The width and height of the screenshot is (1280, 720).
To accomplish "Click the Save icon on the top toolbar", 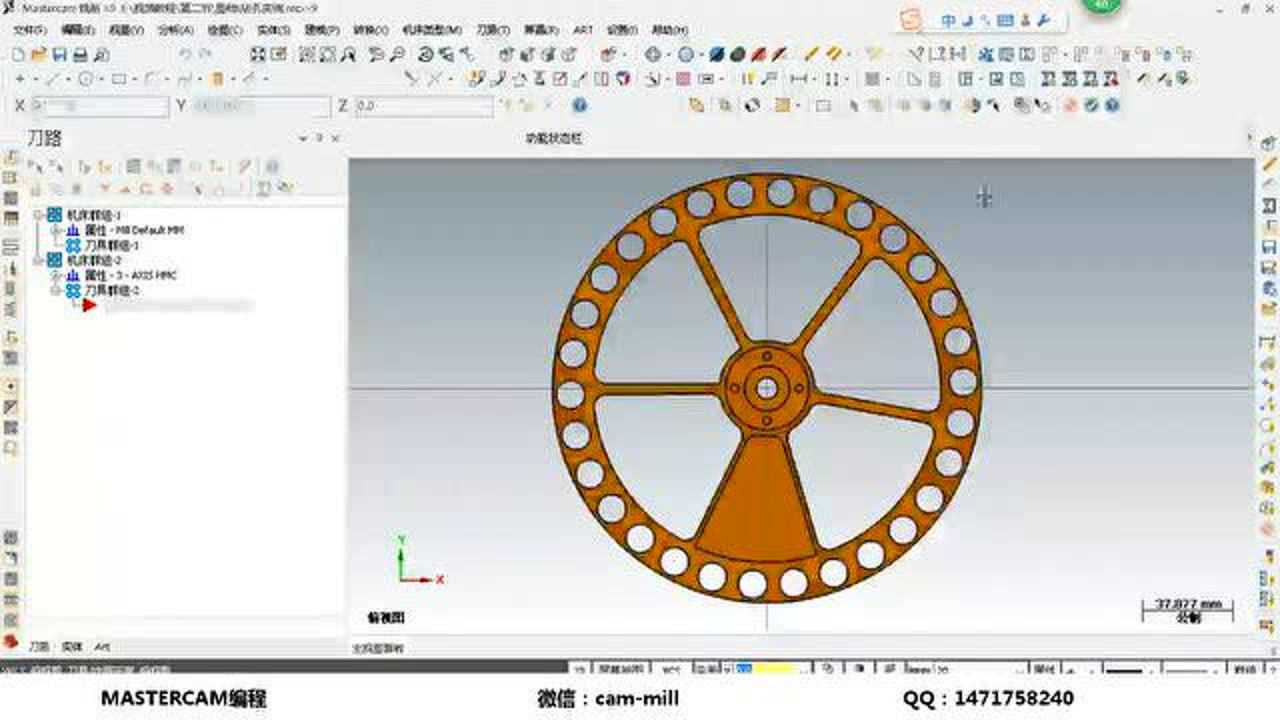I will tap(58, 54).
